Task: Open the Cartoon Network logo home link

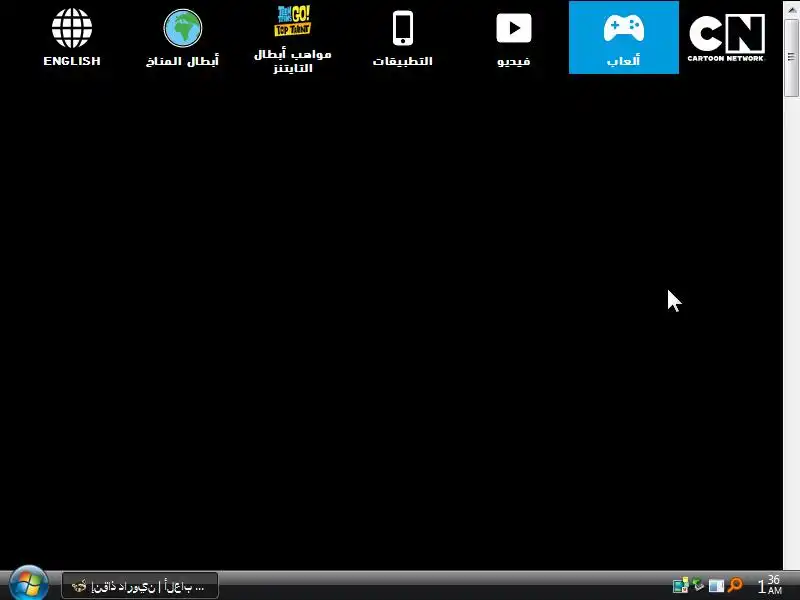Action: 727,38
